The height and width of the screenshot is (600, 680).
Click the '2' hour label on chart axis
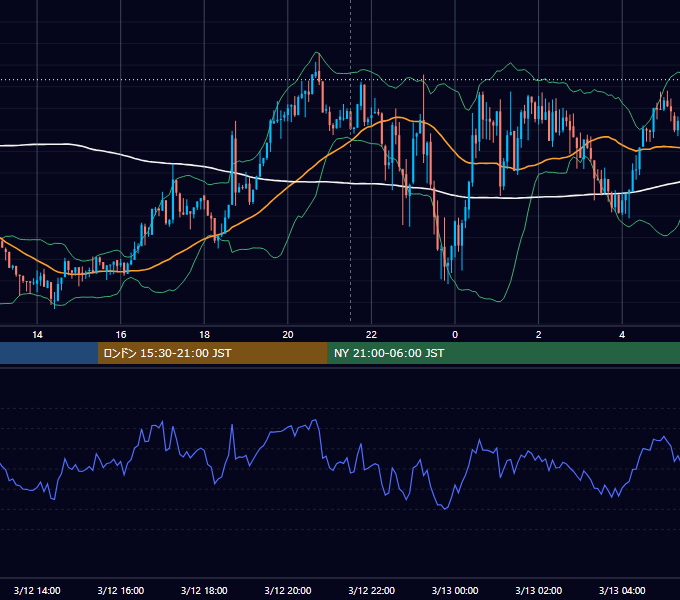(x=539, y=335)
